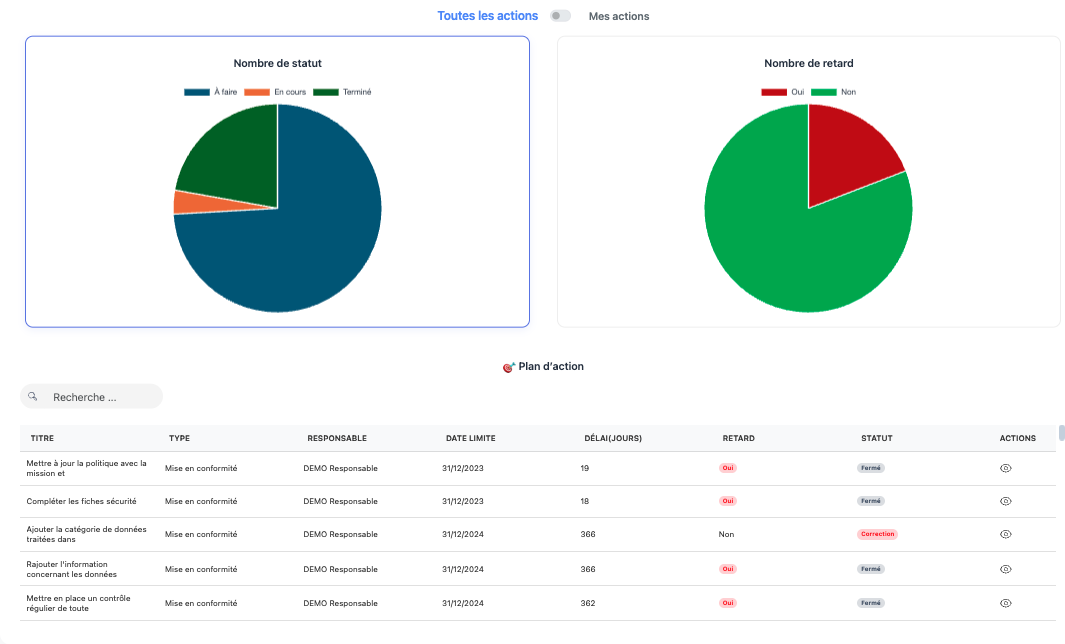Screen dimensions: 1065x644
Task: Click the Nombre de statut chart title
Action: coord(277,63)
